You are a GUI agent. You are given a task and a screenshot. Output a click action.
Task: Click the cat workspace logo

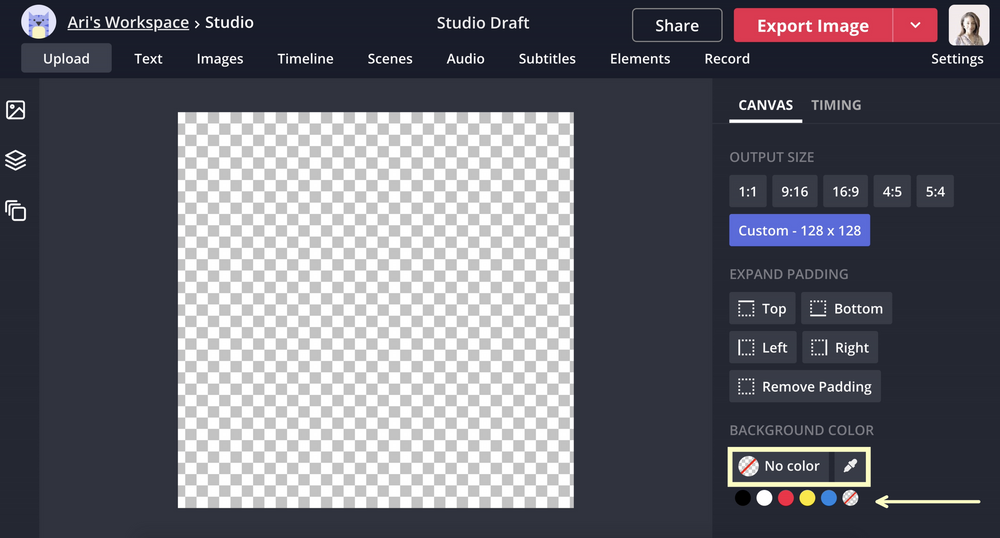click(38, 22)
